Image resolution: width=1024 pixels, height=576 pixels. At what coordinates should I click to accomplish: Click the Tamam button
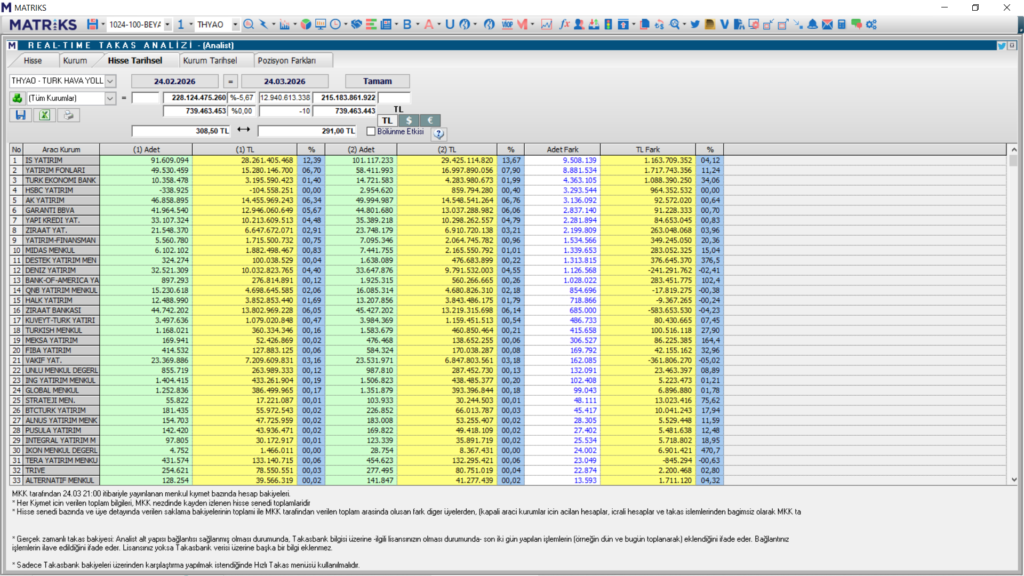coord(377,81)
